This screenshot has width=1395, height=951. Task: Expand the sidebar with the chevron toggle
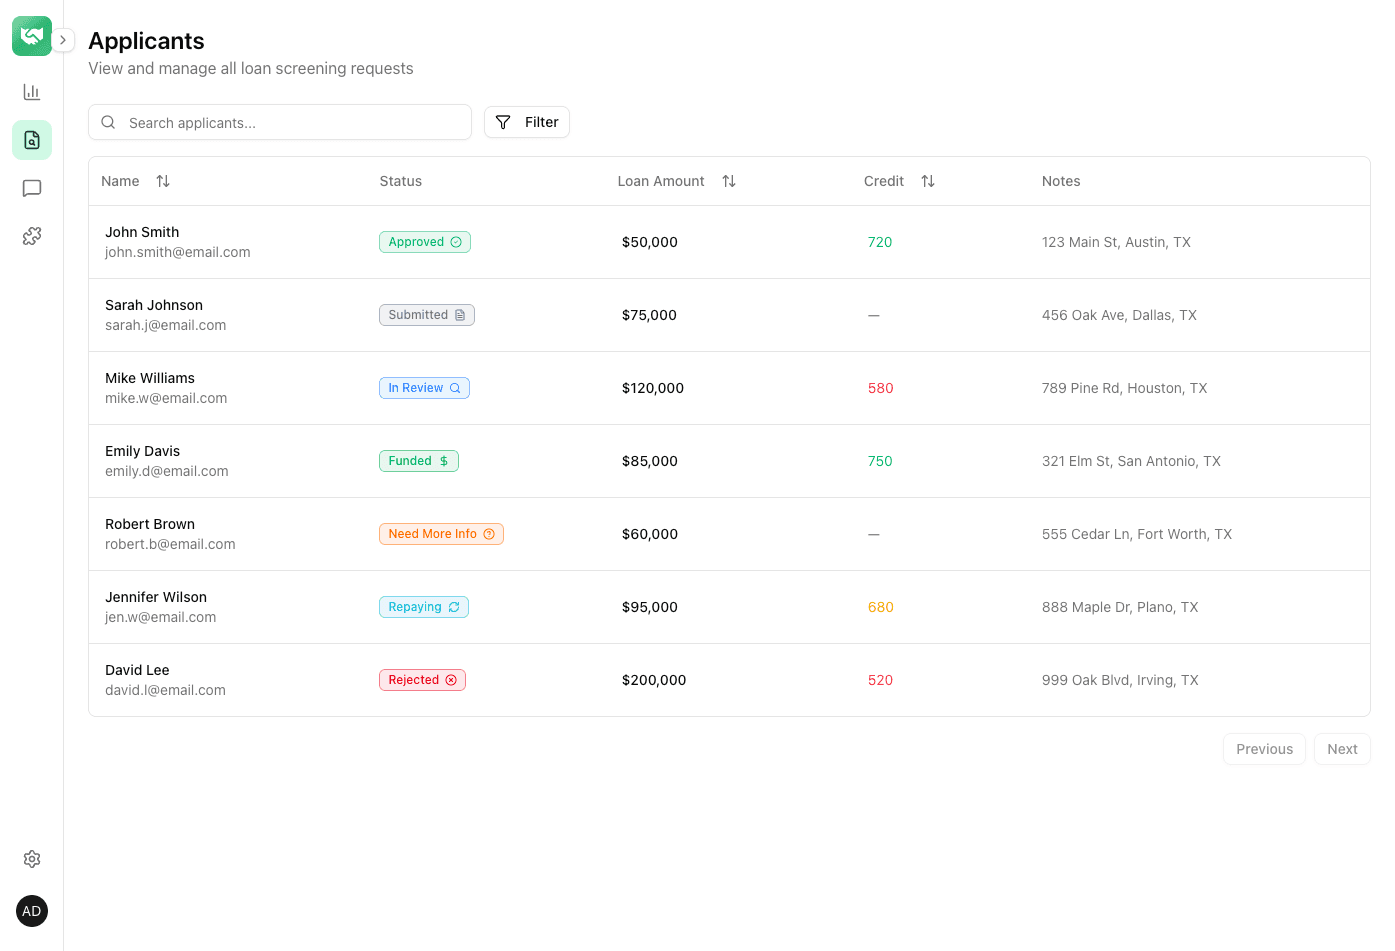pos(63,40)
